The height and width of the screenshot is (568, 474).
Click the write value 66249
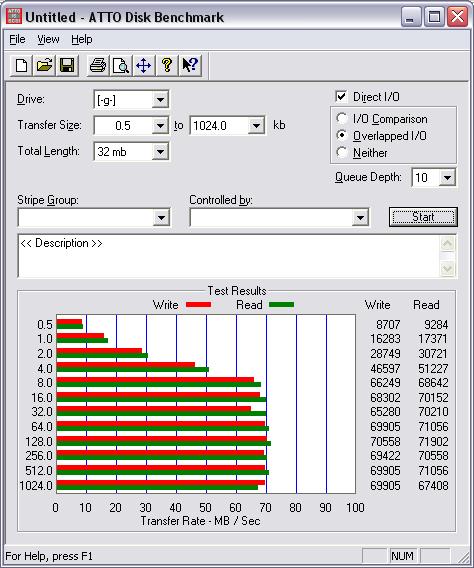tap(385, 383)
